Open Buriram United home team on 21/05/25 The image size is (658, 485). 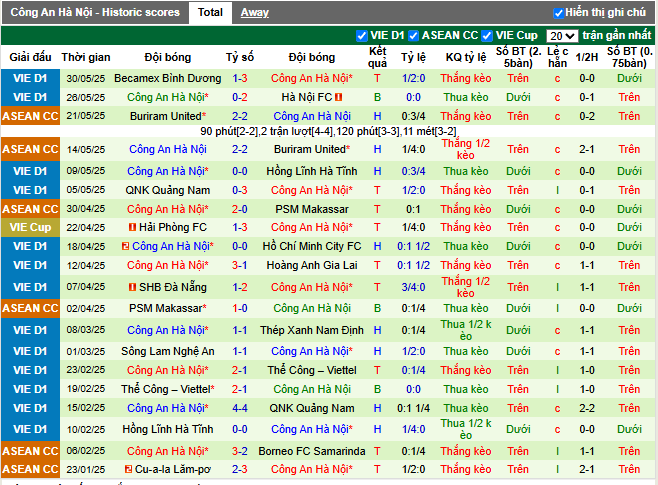(168, 116)
